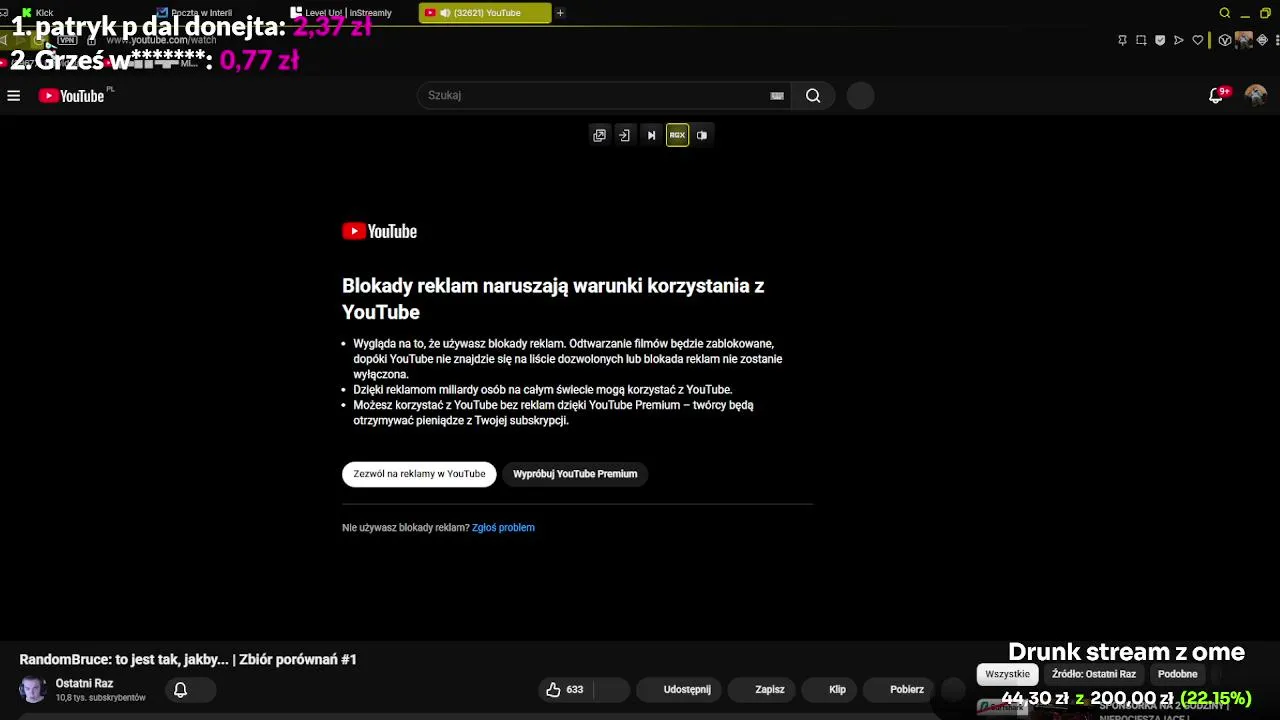Click Wypróbuj YouTube Premium button

coord(575,474)
